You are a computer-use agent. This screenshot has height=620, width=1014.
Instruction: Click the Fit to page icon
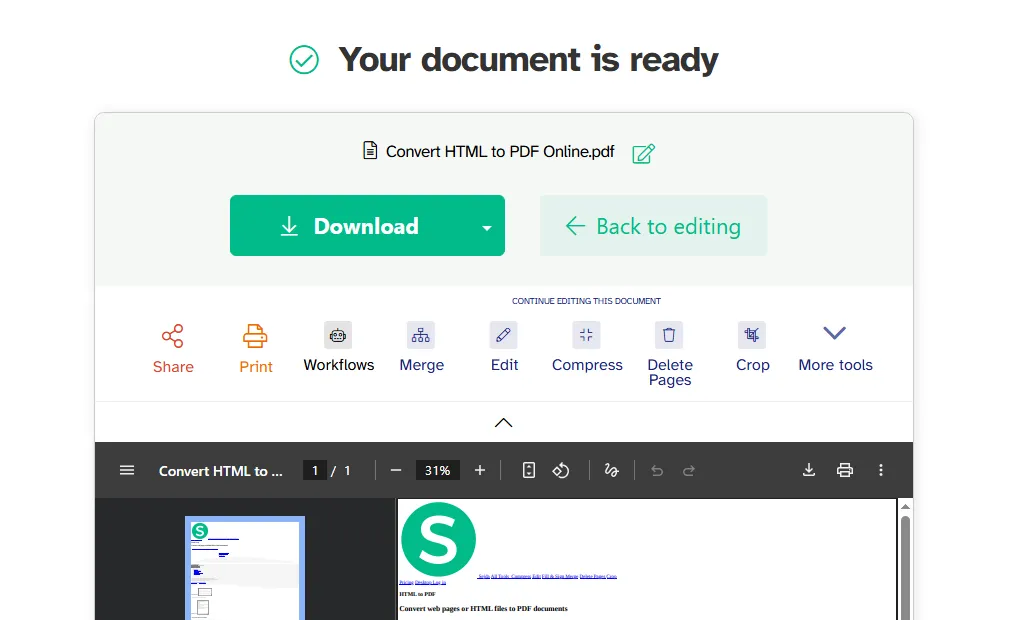[528, 470]
